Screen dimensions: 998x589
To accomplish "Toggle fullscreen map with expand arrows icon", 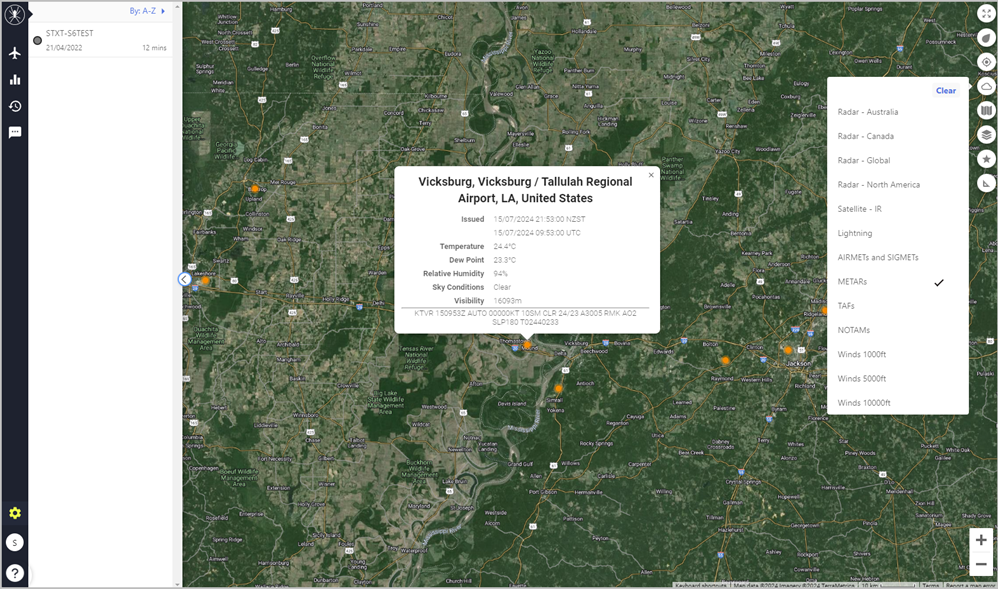I will click(986, 14).
